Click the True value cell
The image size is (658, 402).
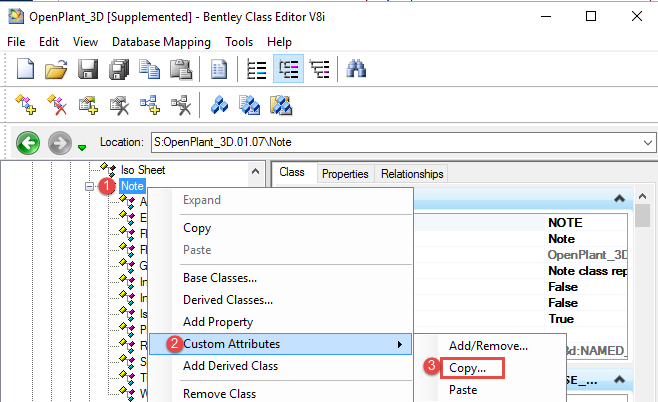click(588, 319)
